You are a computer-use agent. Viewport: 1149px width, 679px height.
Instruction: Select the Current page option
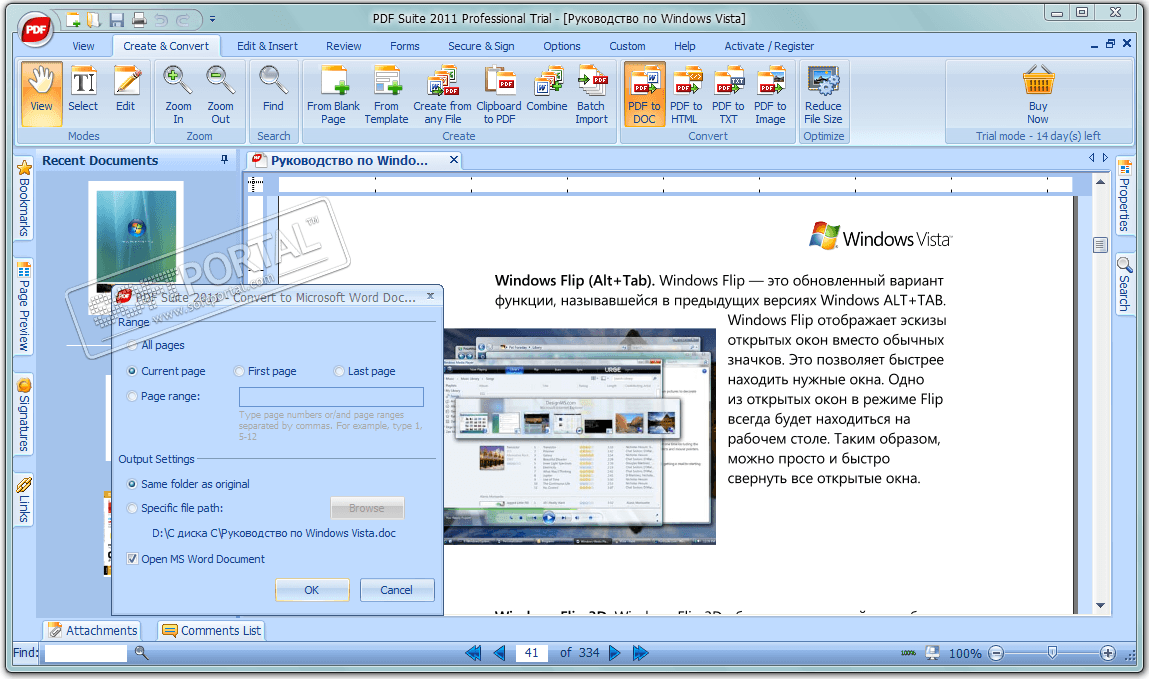132,371
